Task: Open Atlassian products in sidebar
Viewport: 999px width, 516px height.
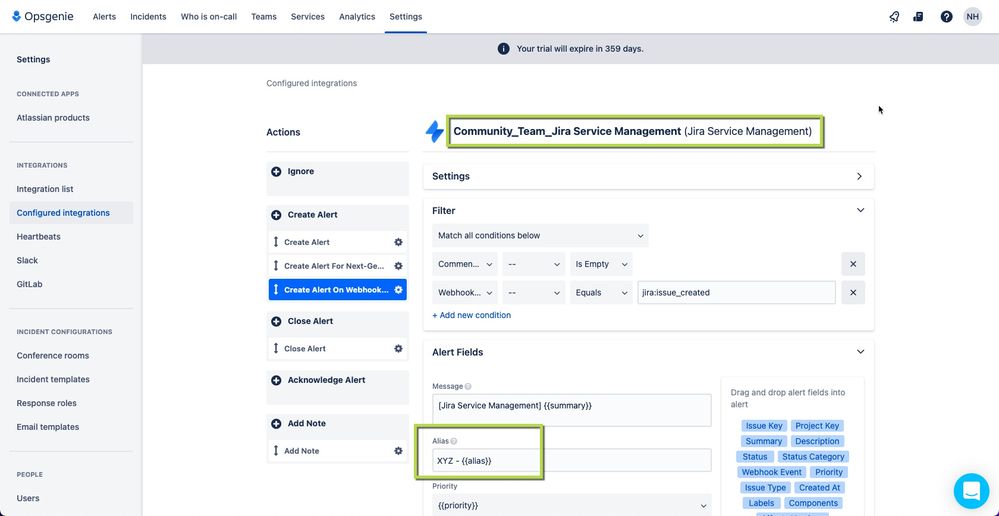Action: tap(53, 118)
